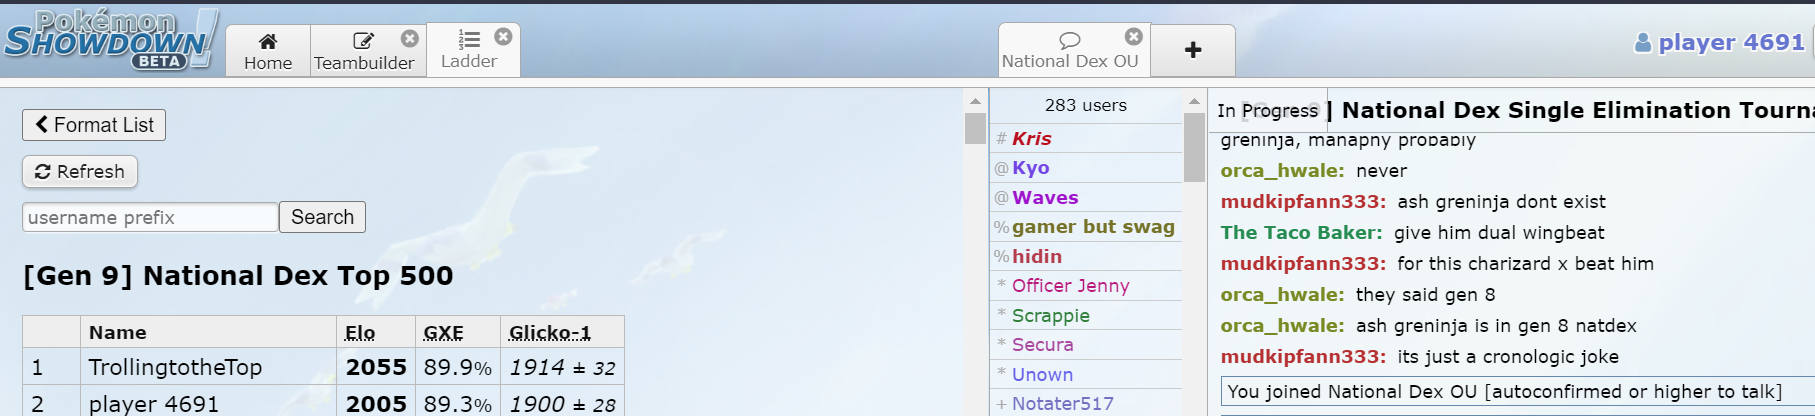The width and height of the screenshot is (1815, 416).
Task: Click the plus icon to join a room
Action: click(1193, 50)
